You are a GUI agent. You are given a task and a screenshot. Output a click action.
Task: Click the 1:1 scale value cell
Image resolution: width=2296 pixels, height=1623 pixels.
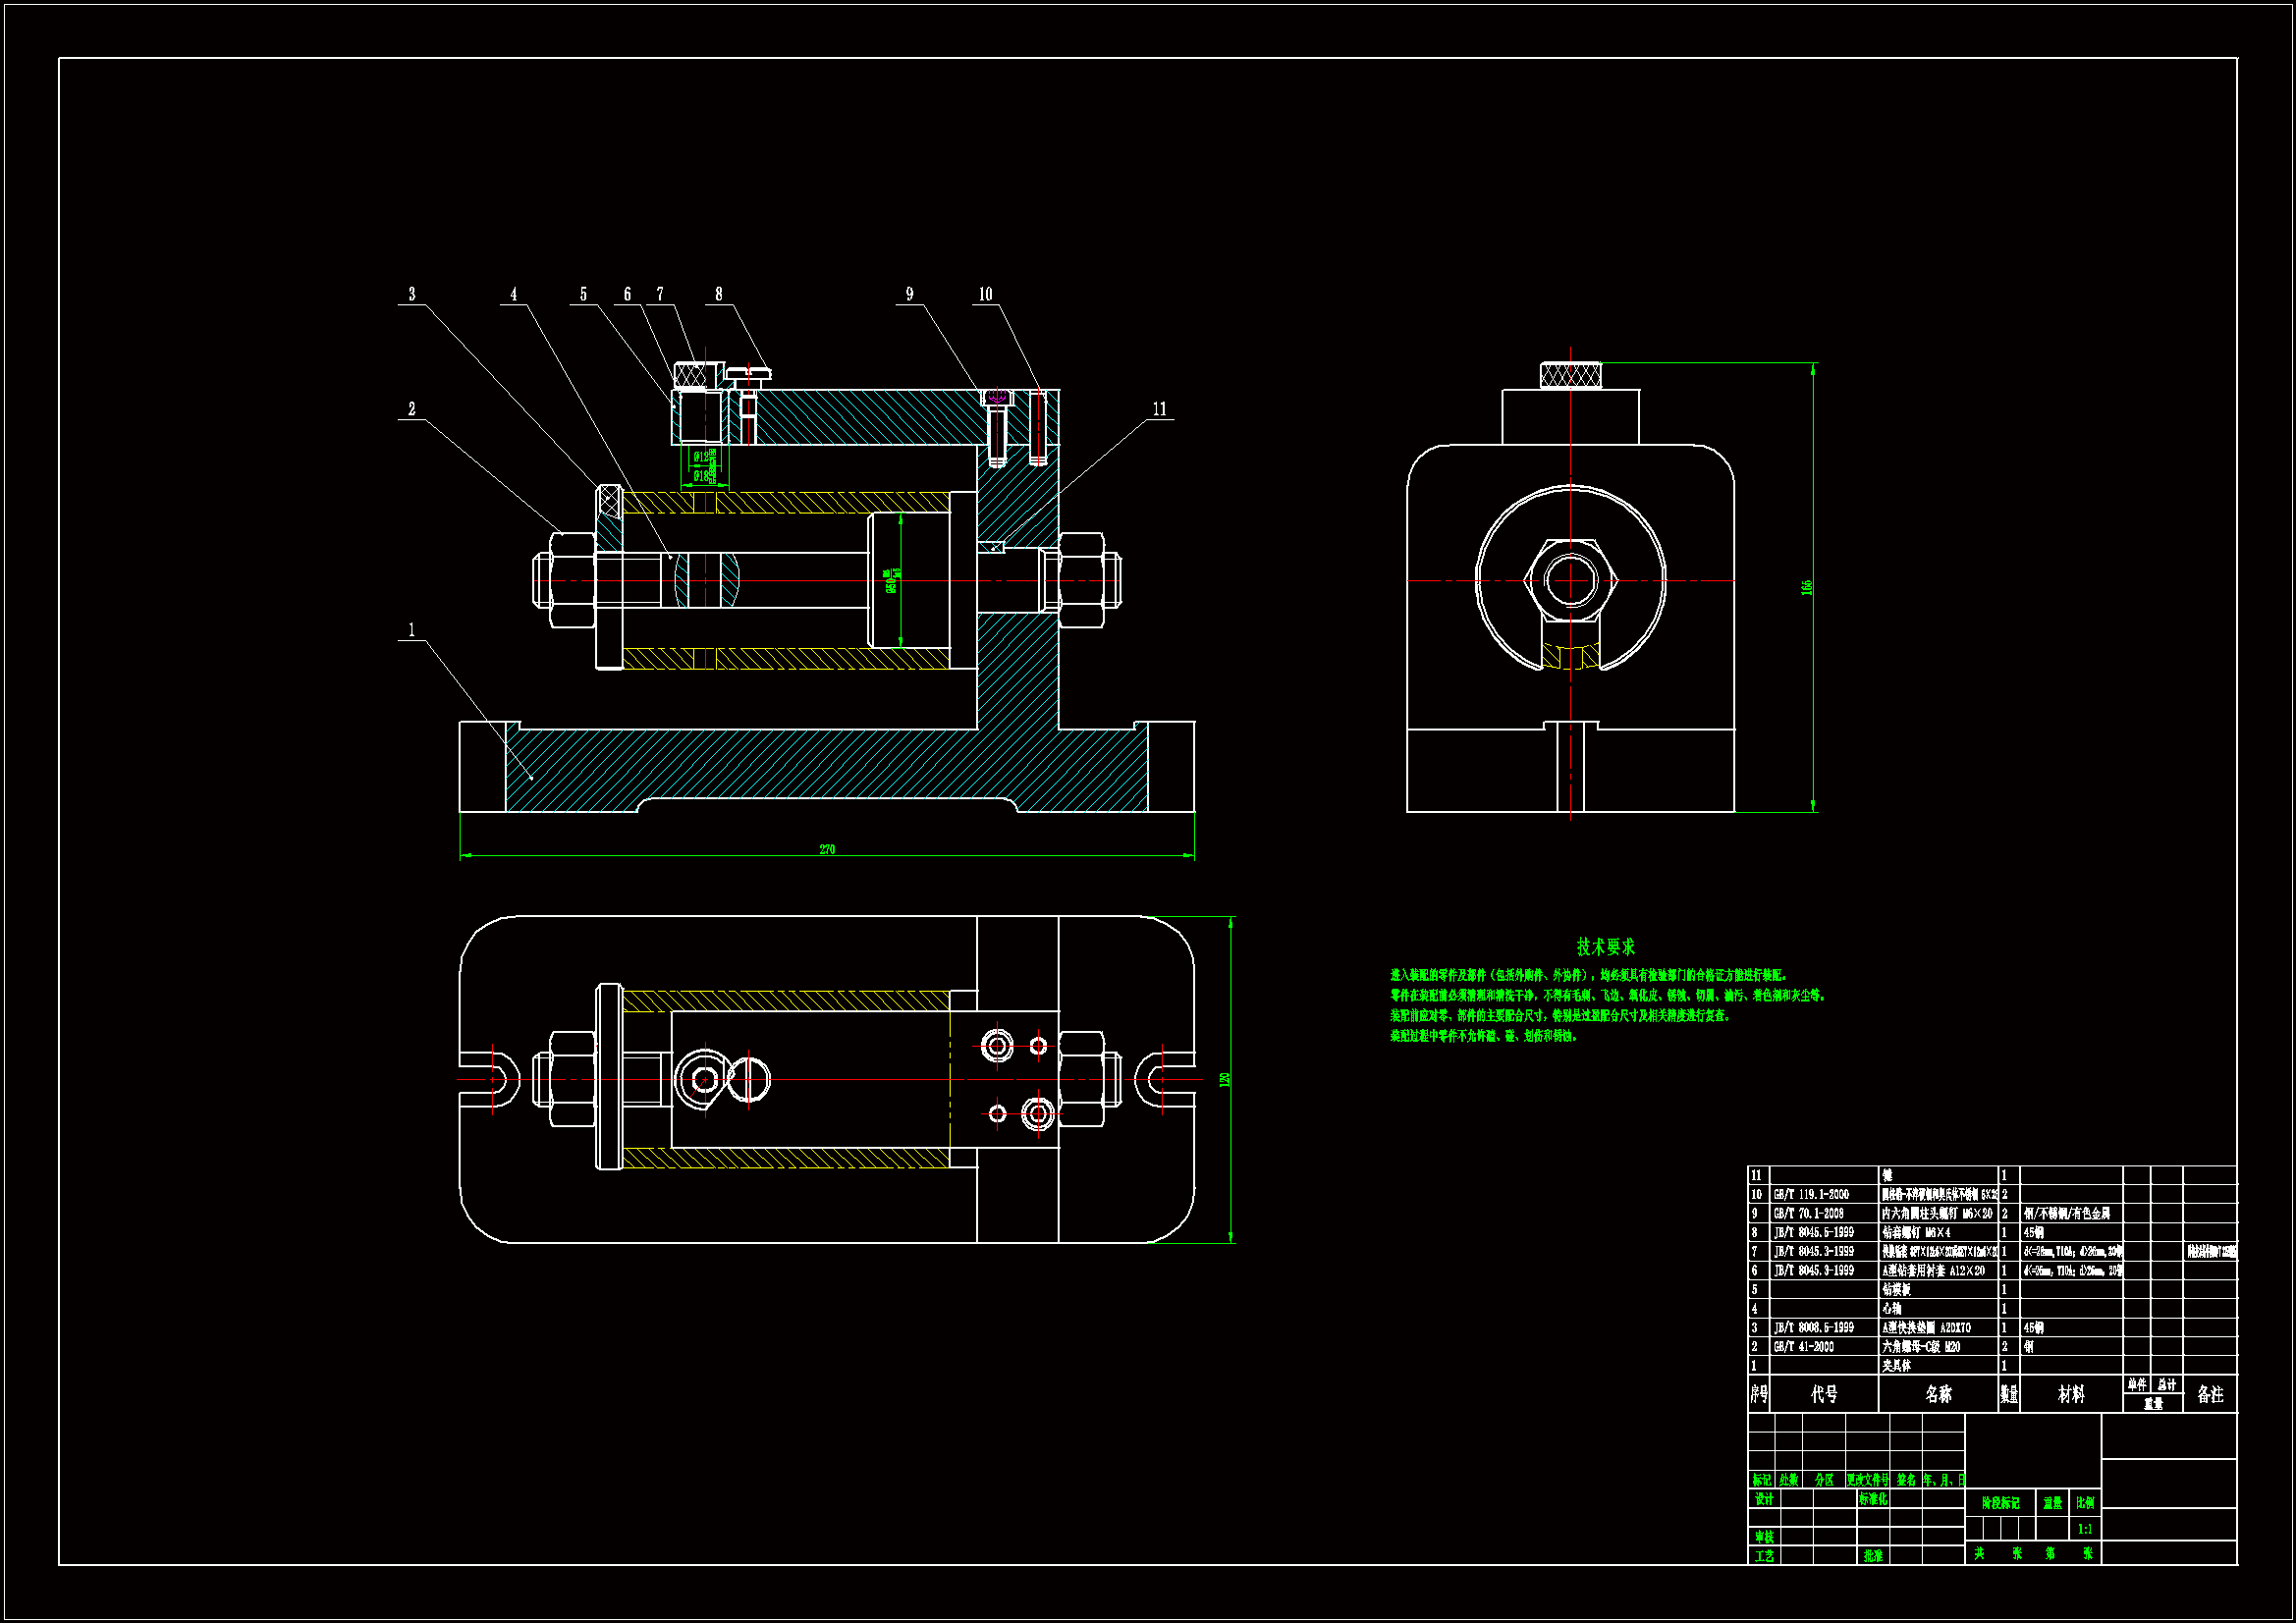2084,1529
